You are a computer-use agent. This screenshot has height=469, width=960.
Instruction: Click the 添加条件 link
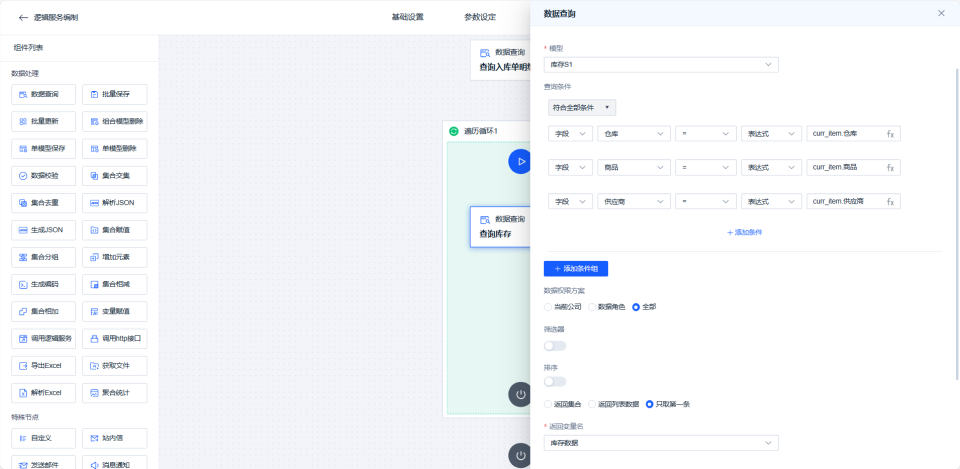(x=744, y=233)
